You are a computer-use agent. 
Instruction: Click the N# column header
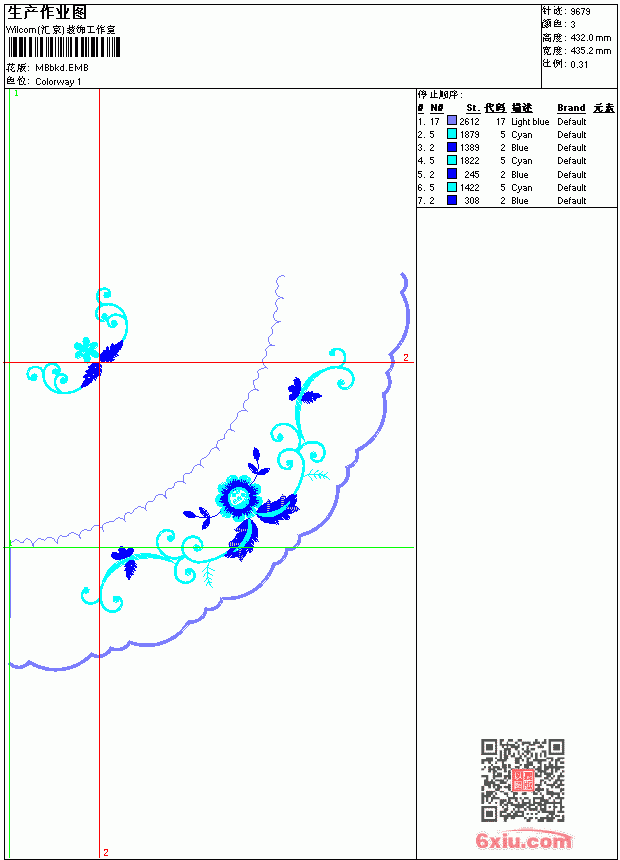click(x=436, y=108)
